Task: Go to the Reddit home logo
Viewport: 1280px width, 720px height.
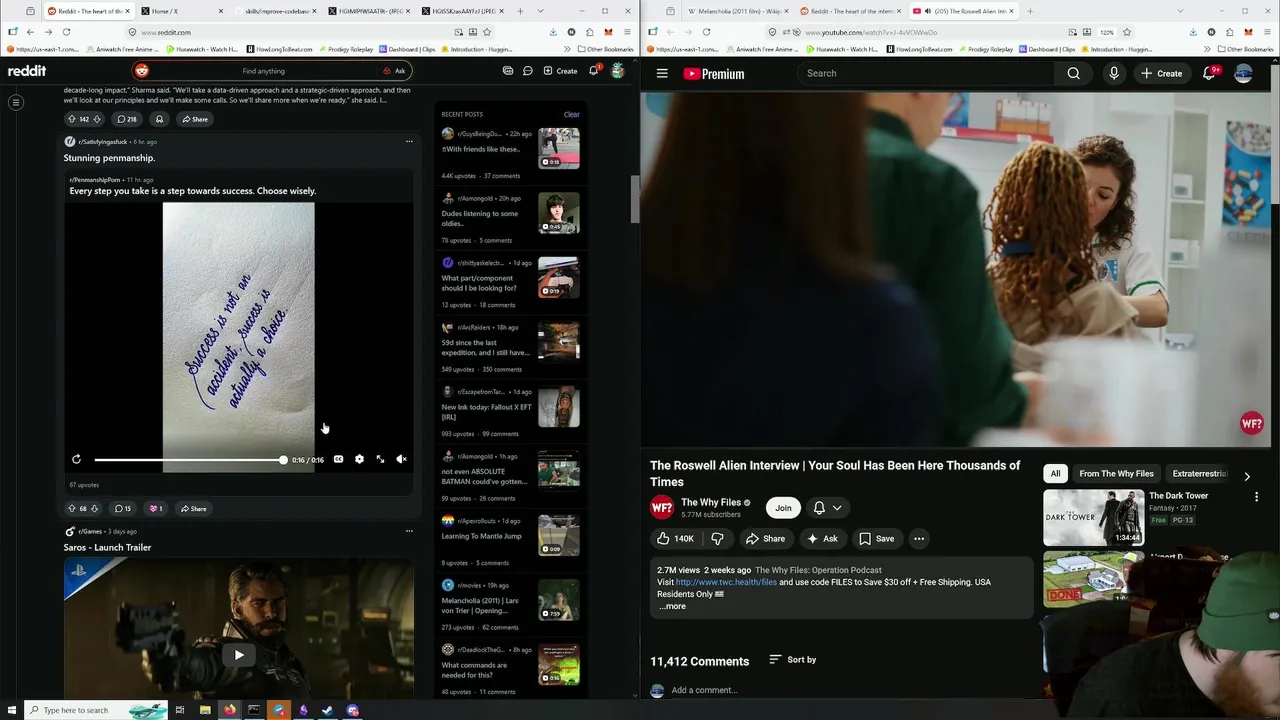Action: (27, 71)
